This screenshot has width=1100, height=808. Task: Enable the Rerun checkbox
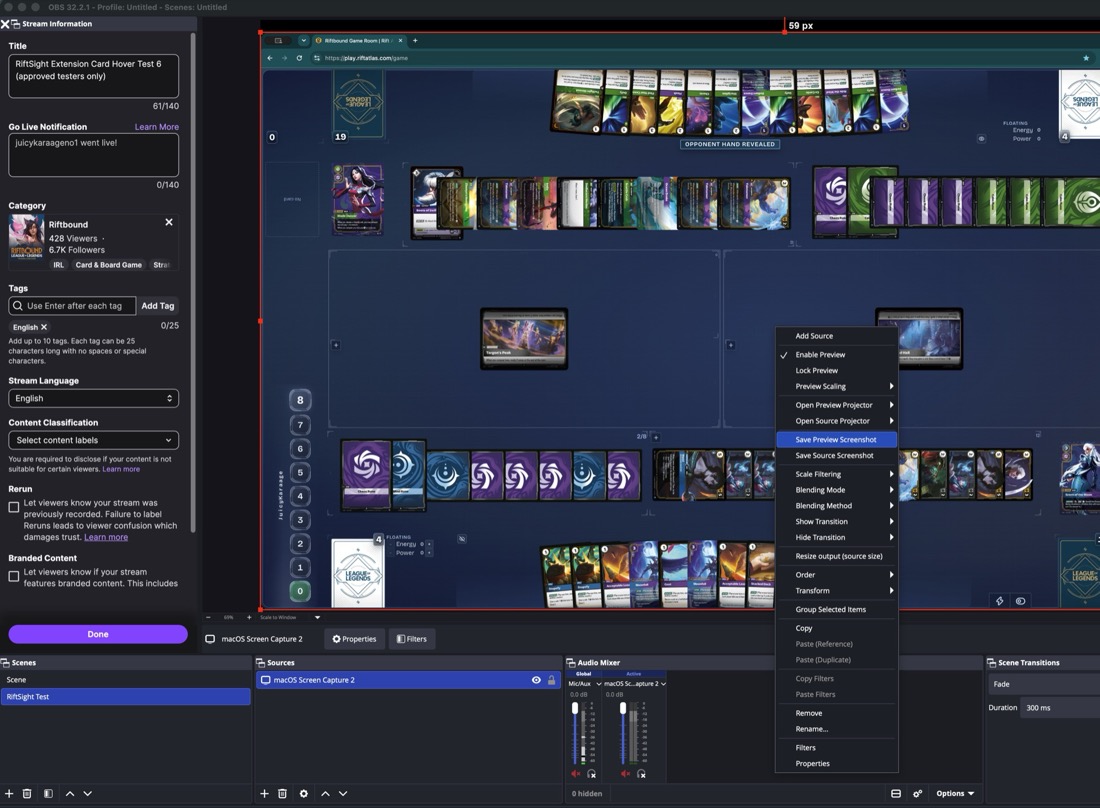[13, 507]
